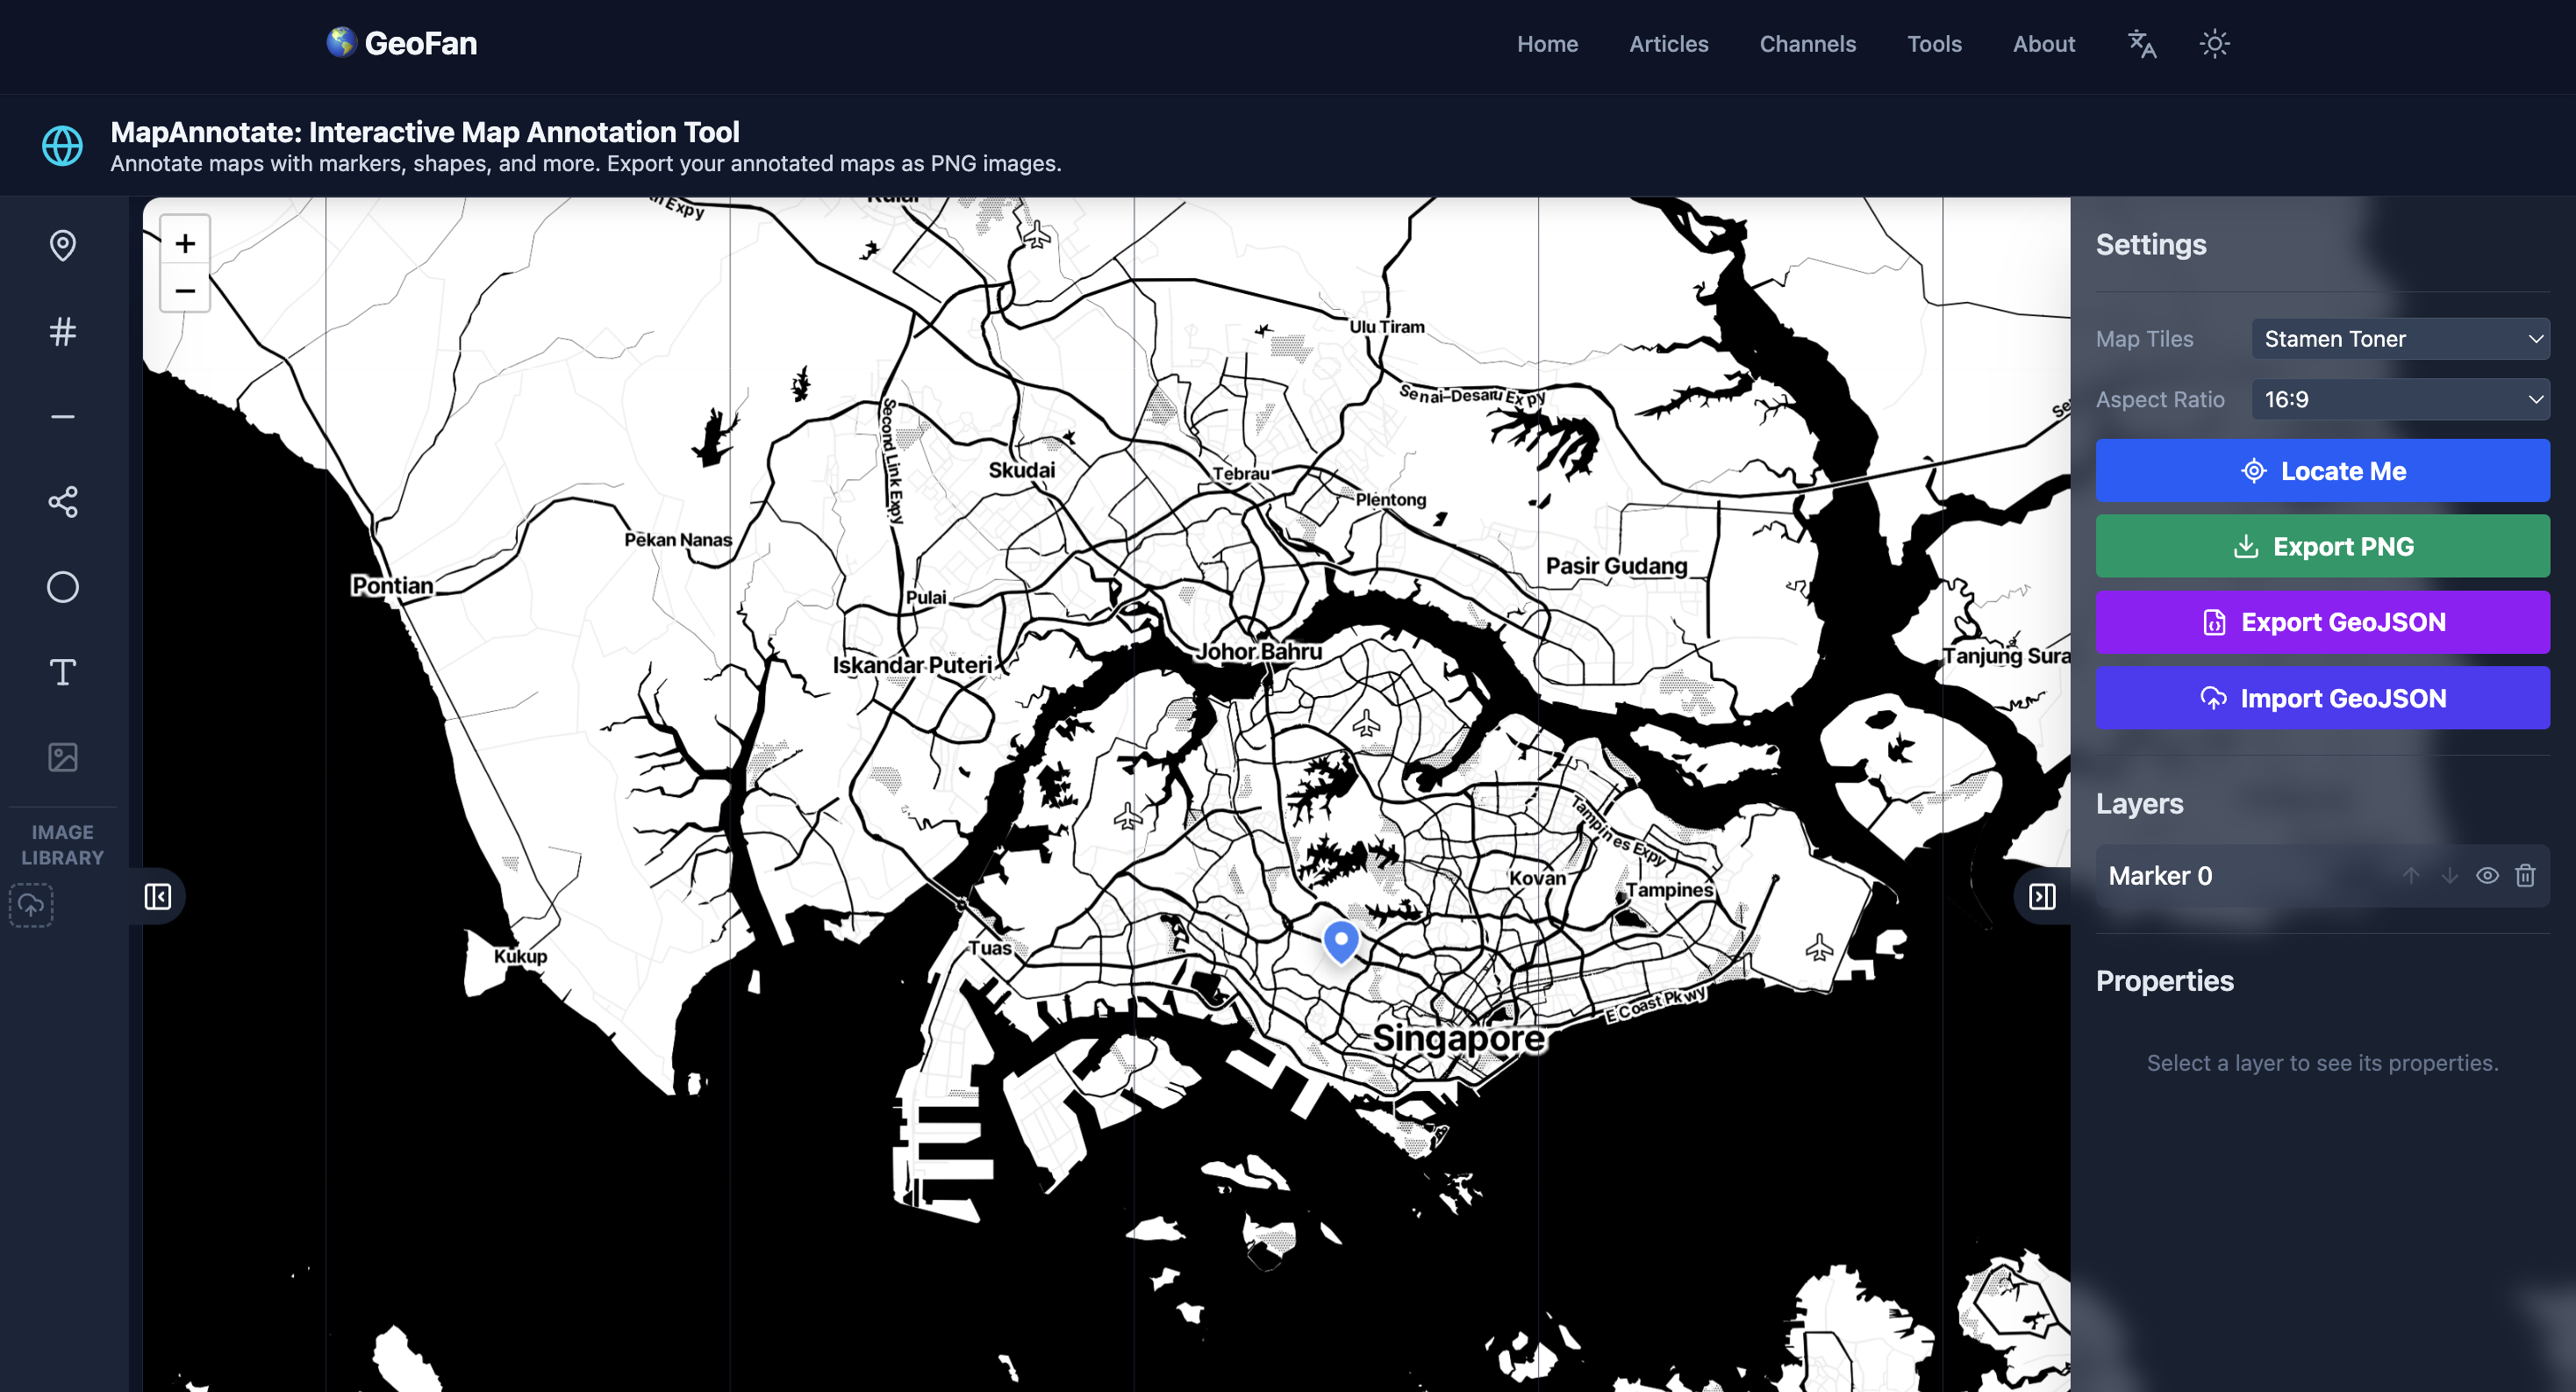The height and width of the screenshot is (1392, 2576).
Task: Upload image to Image Library
Action: point(31,905)
